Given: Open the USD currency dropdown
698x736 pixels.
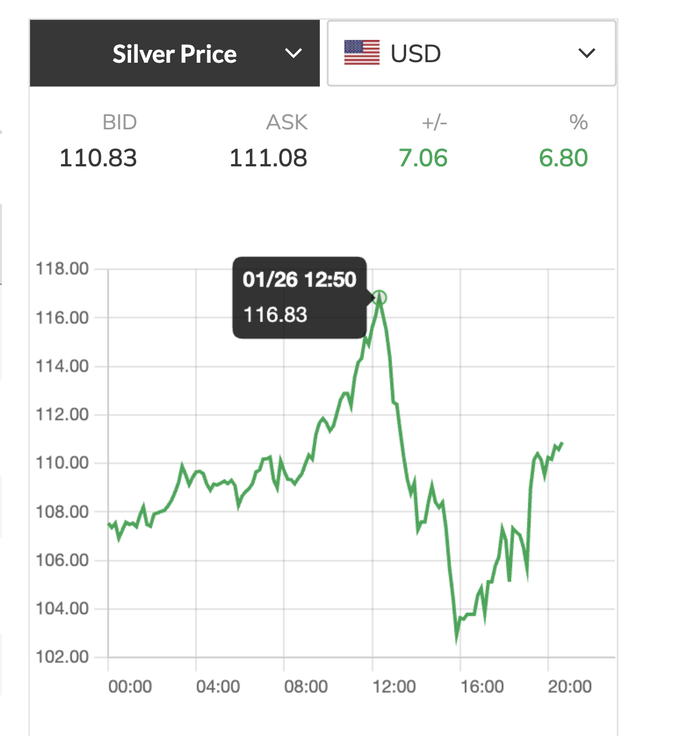Looking at the screenshot, I should (470, 53).
